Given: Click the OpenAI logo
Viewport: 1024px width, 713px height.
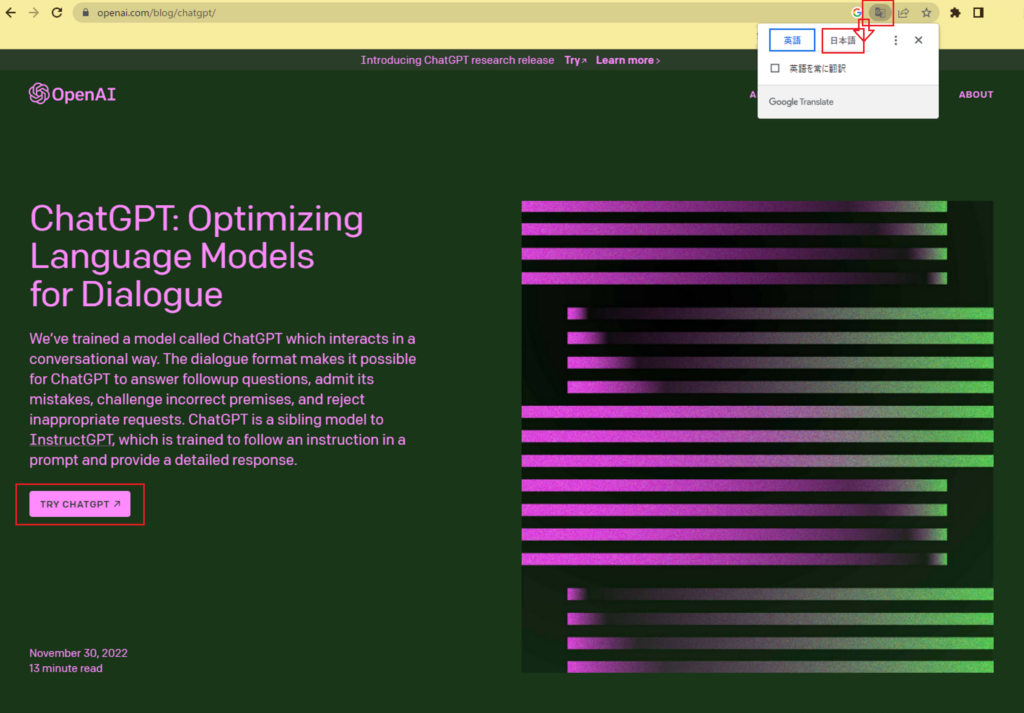Looking at the screenshot, I should tap(73, 95).
